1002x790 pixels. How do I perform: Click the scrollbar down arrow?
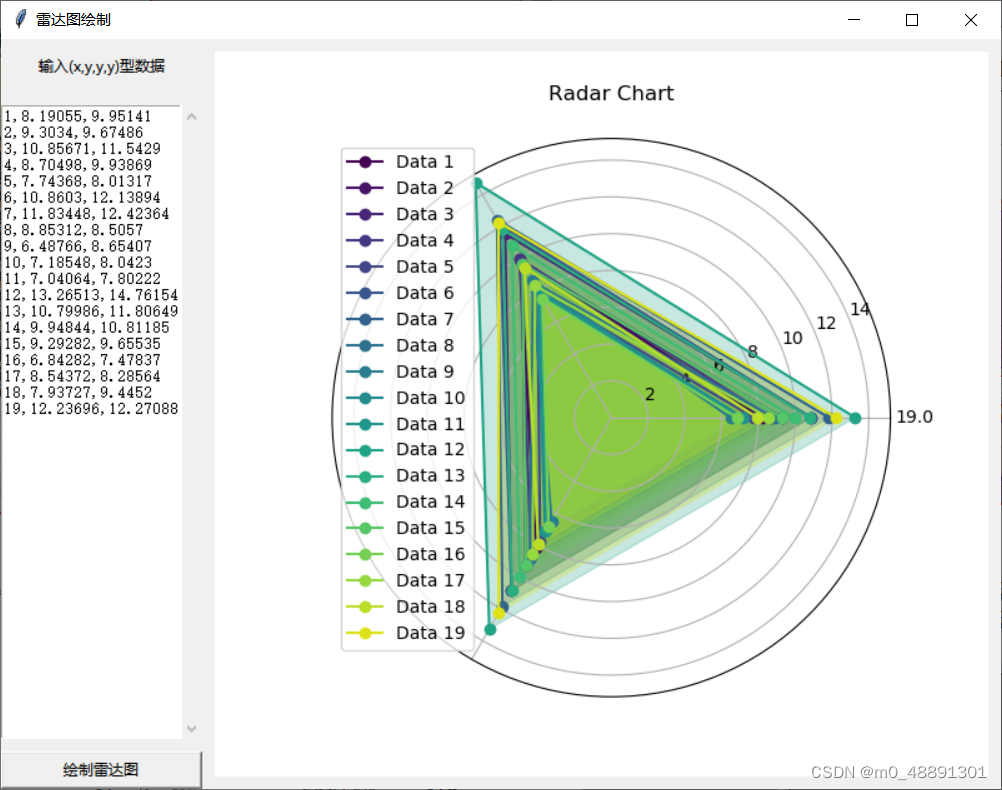(x=191, y=729)
